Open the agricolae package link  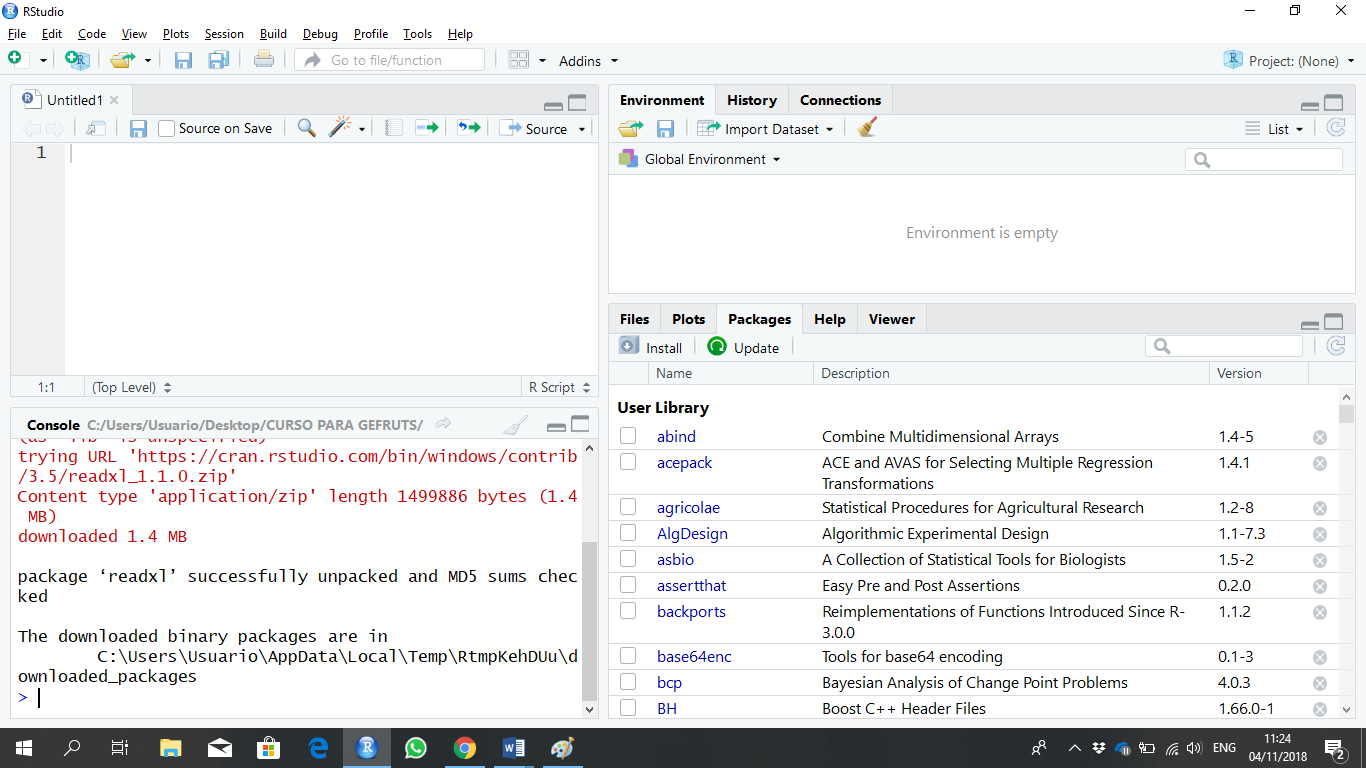click(688, 508)
